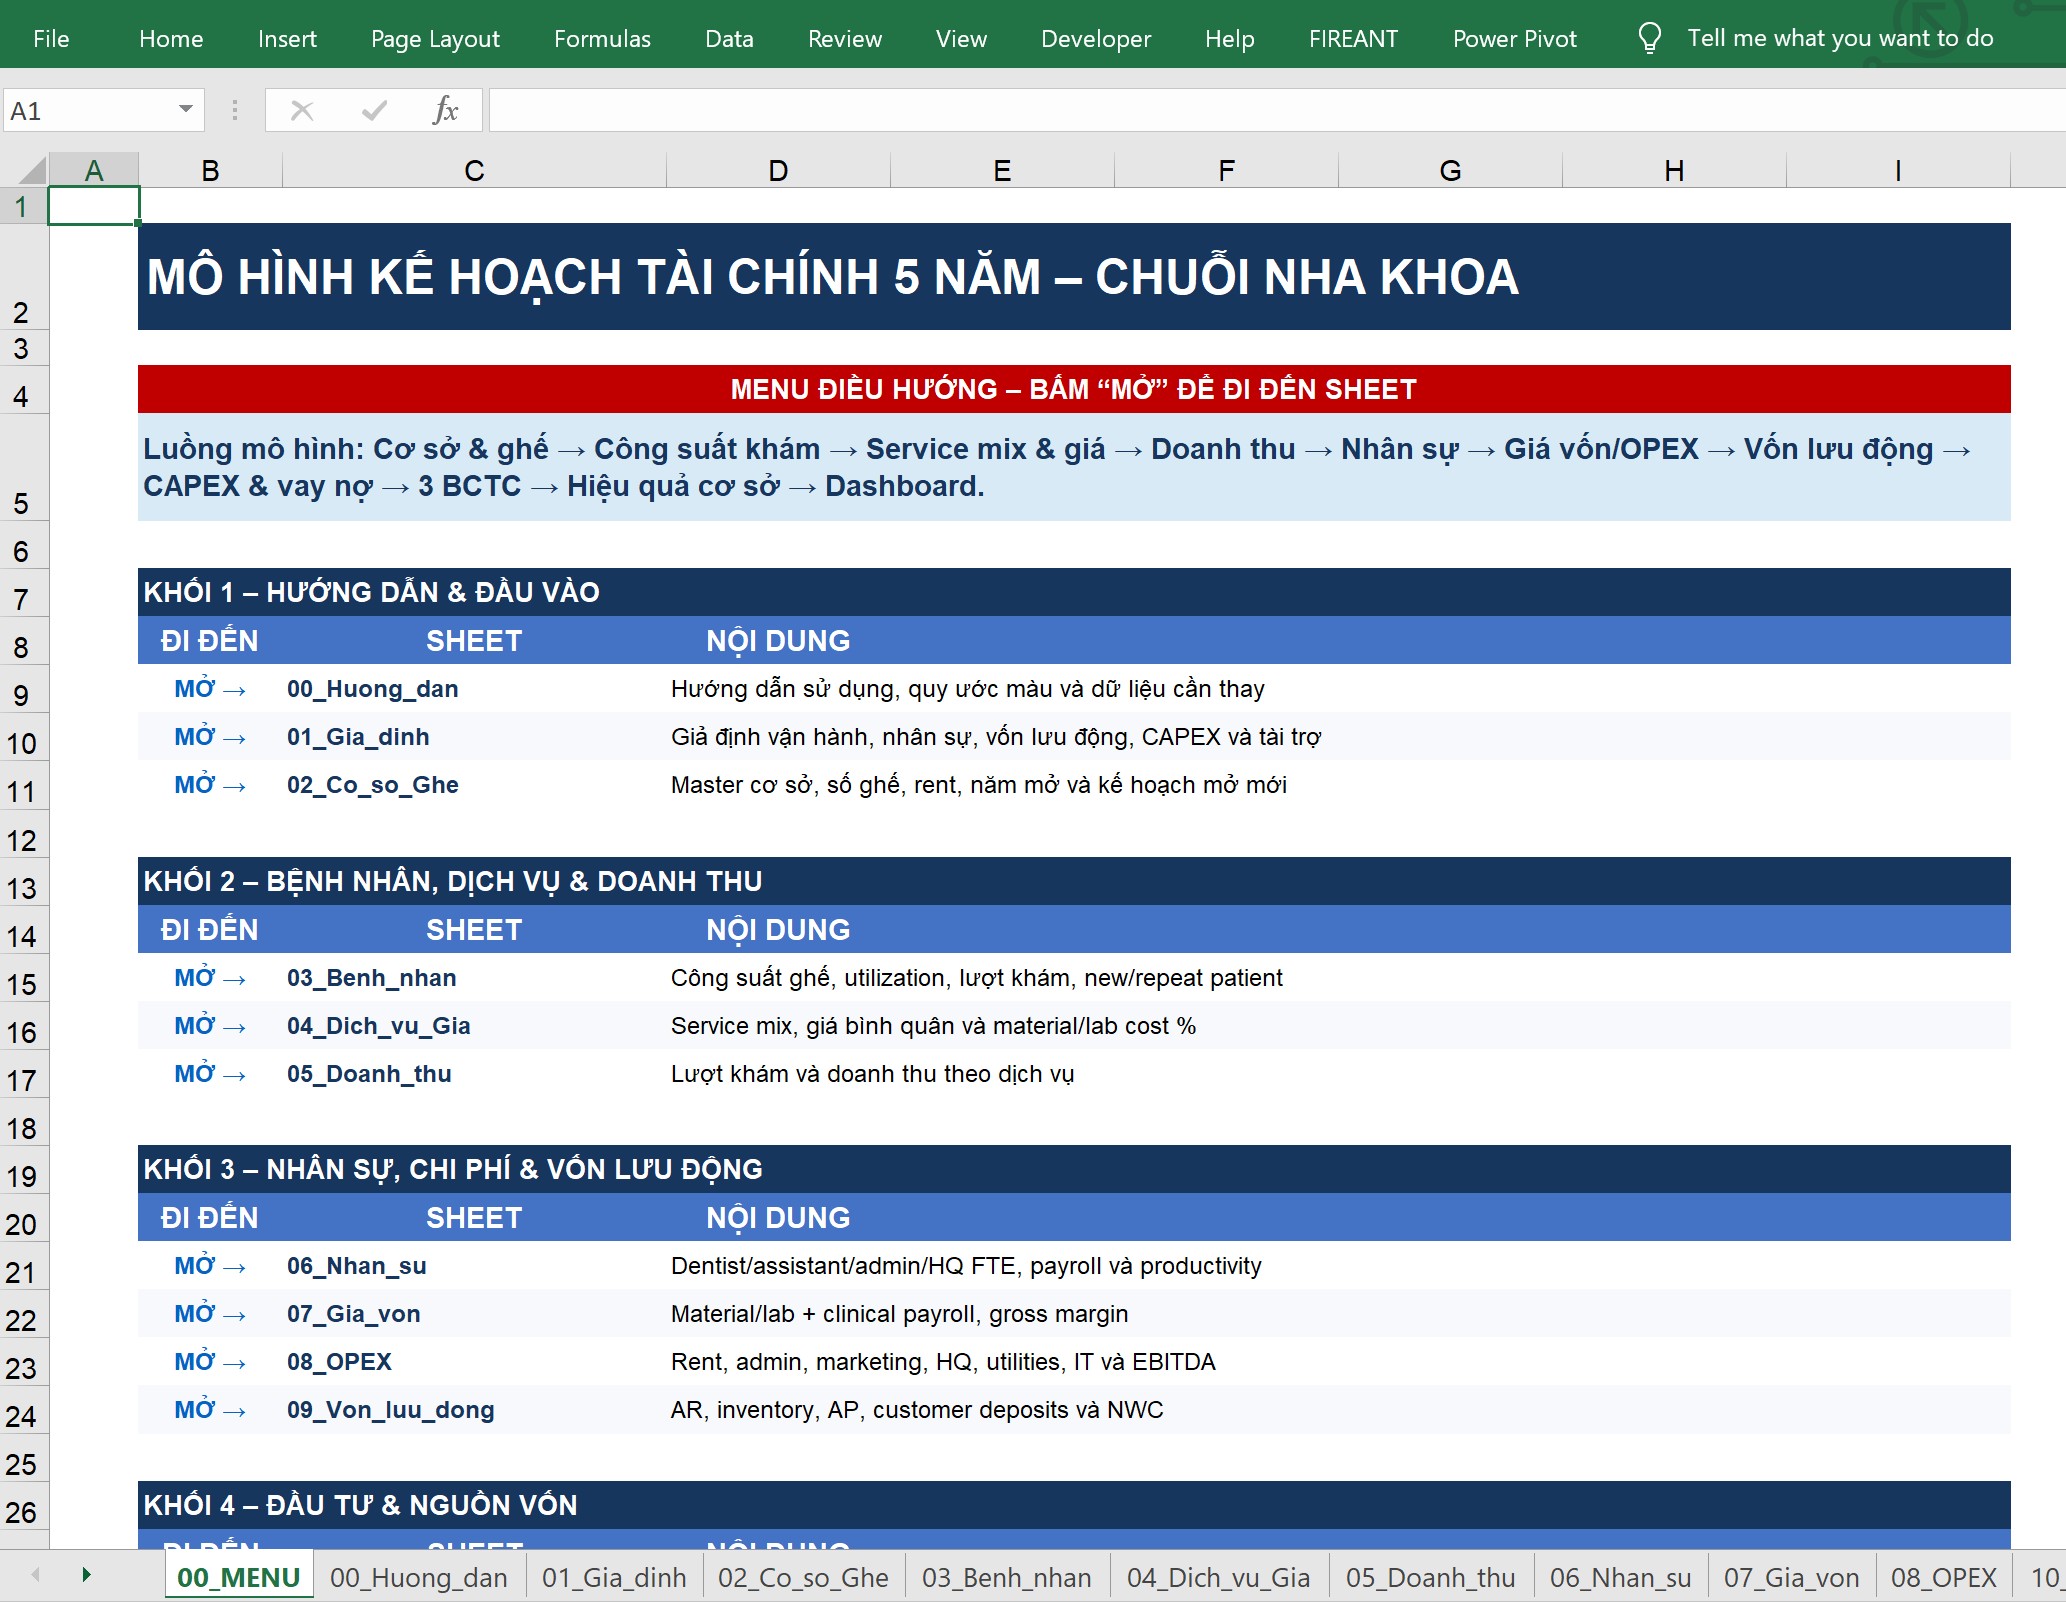Open the Power Pivot ribbon tab
This screenshot has width=2066, height=1602.
point(1514,39)
